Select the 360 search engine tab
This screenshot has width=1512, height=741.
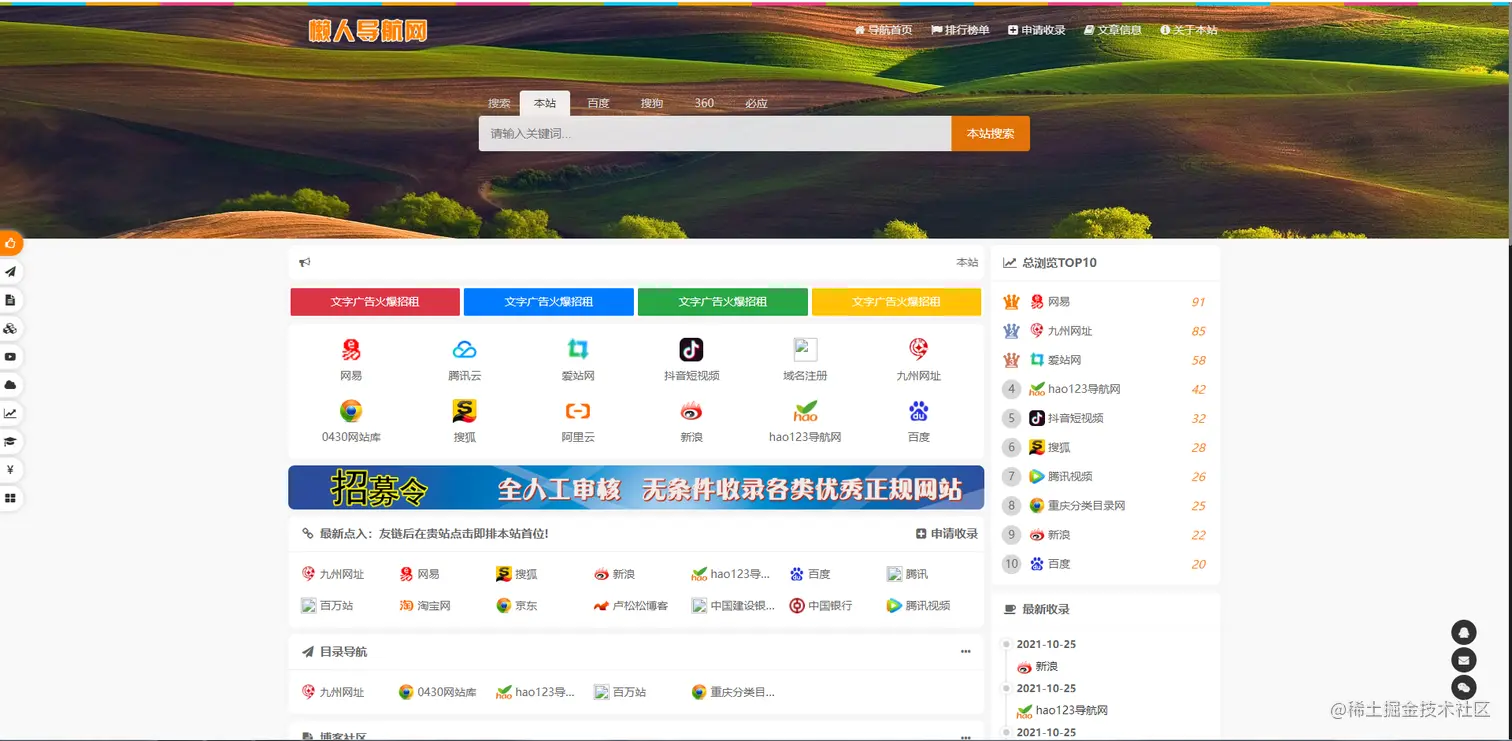point(704,103)
